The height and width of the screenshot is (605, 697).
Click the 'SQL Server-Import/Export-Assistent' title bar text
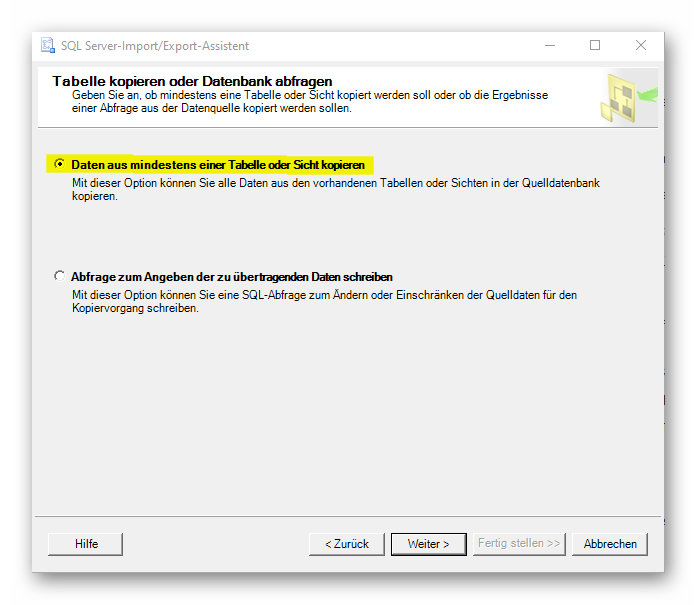click(156, 46)
